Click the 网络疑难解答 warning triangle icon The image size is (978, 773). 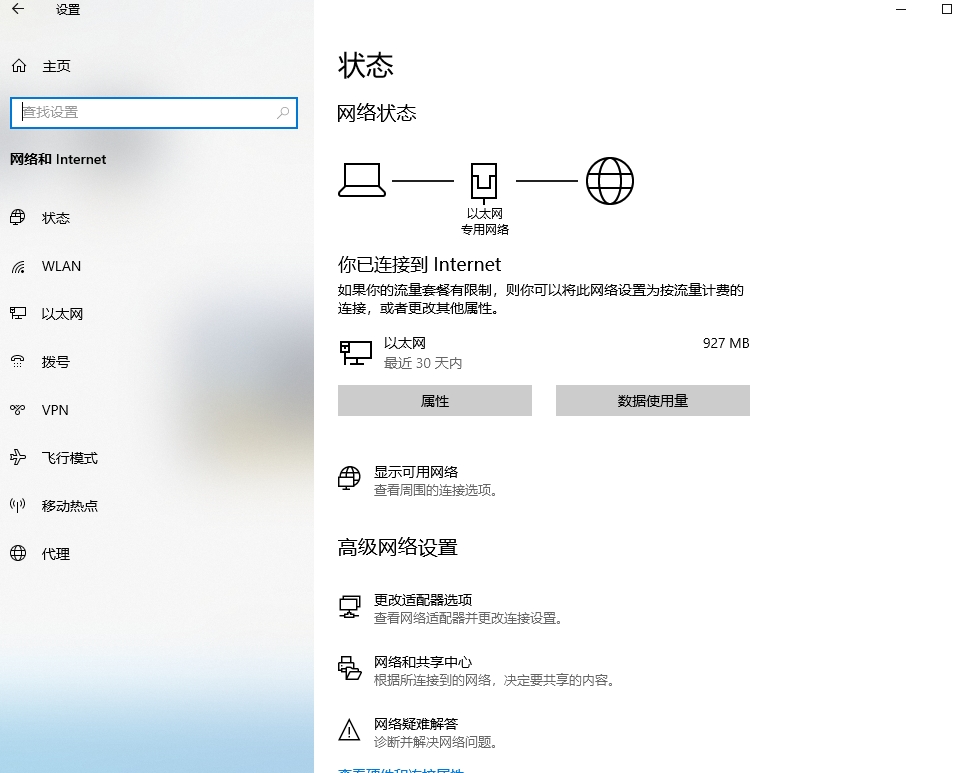point(349,730)
